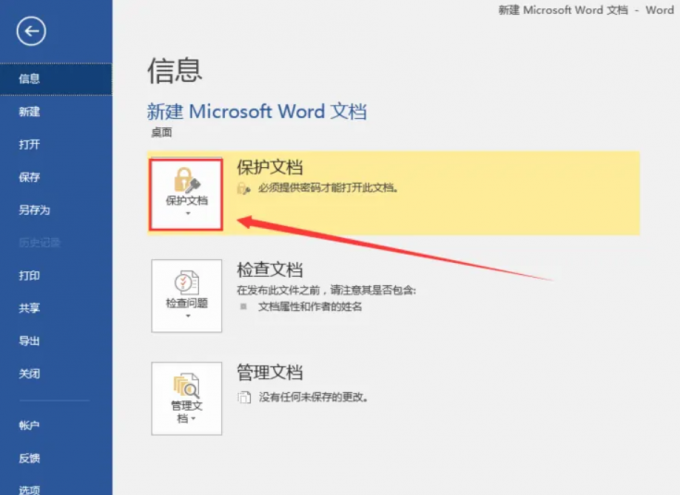The image size is (680, 495).
Task: Click the 在发布此文件之前 description text
Action: pos(326,290)
